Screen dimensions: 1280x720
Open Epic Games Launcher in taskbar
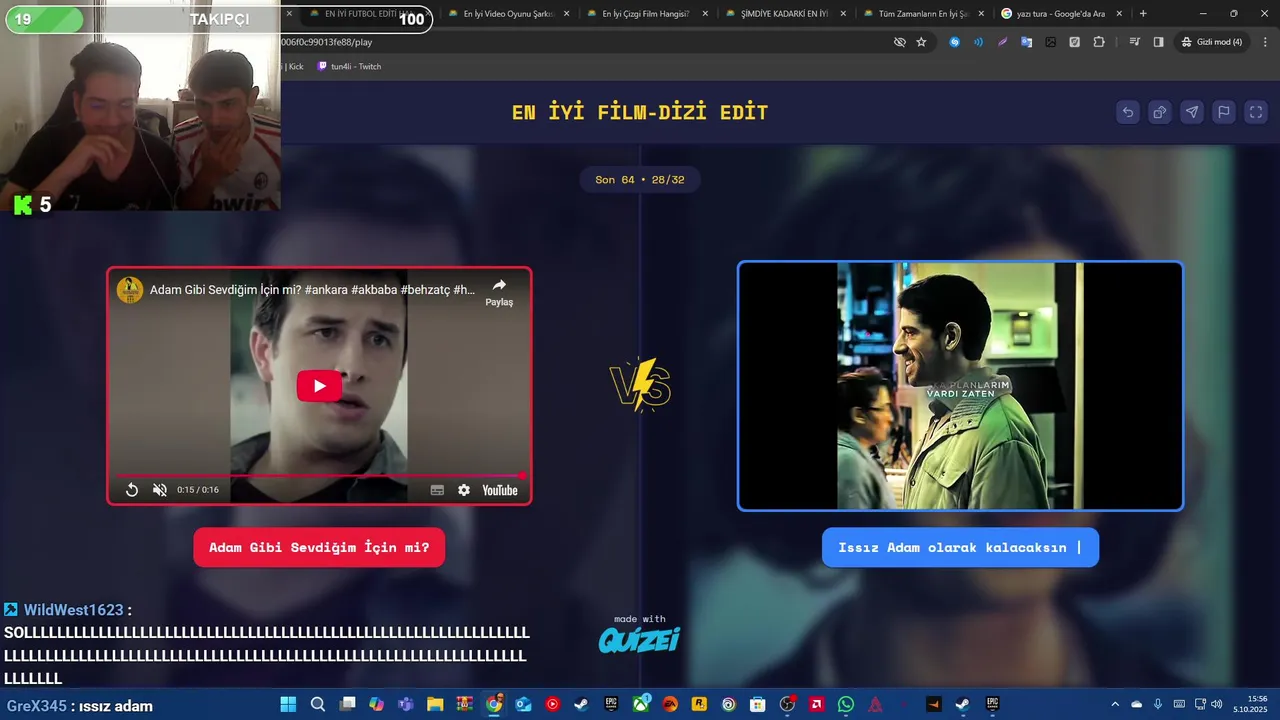pos(611,704)
